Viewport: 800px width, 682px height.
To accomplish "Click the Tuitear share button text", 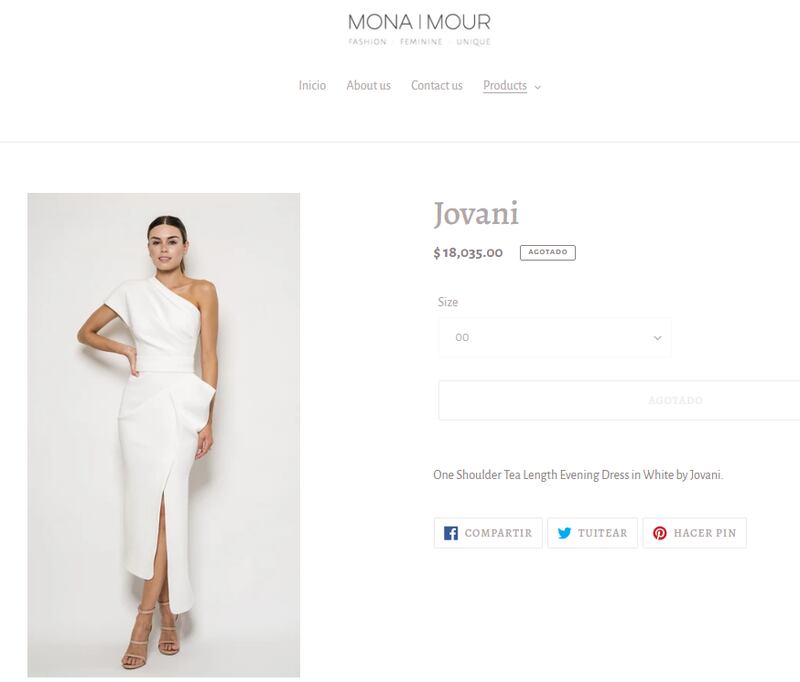I will (603, 533).
